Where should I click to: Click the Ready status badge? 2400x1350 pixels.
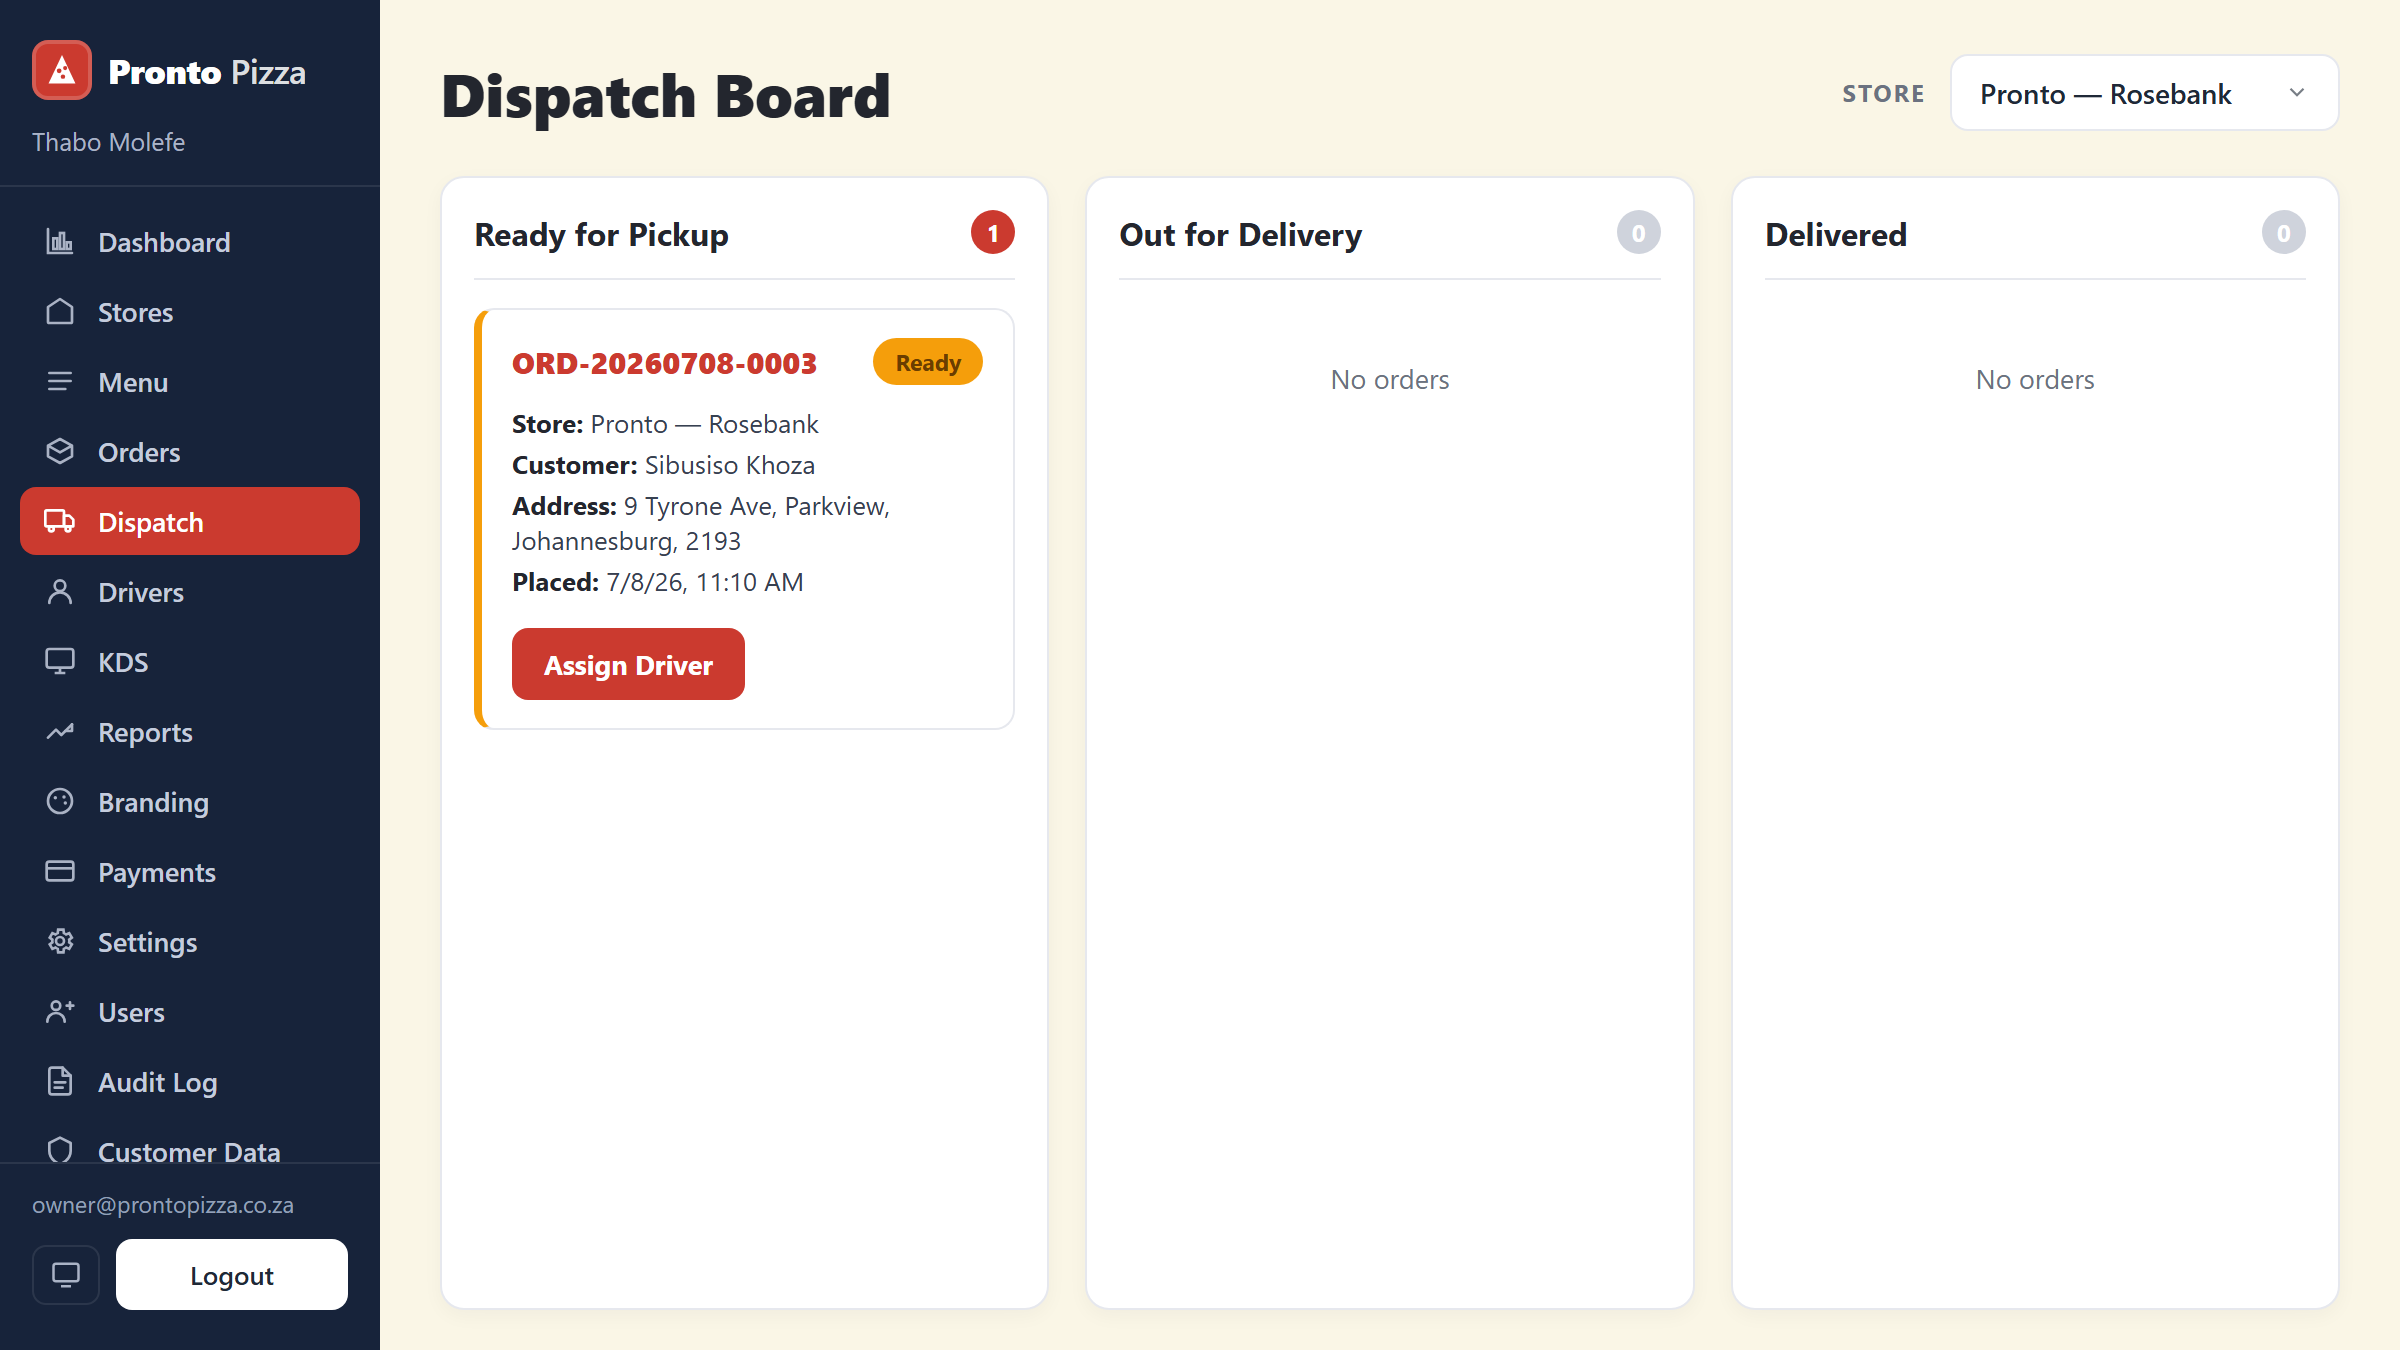(928, 362)
